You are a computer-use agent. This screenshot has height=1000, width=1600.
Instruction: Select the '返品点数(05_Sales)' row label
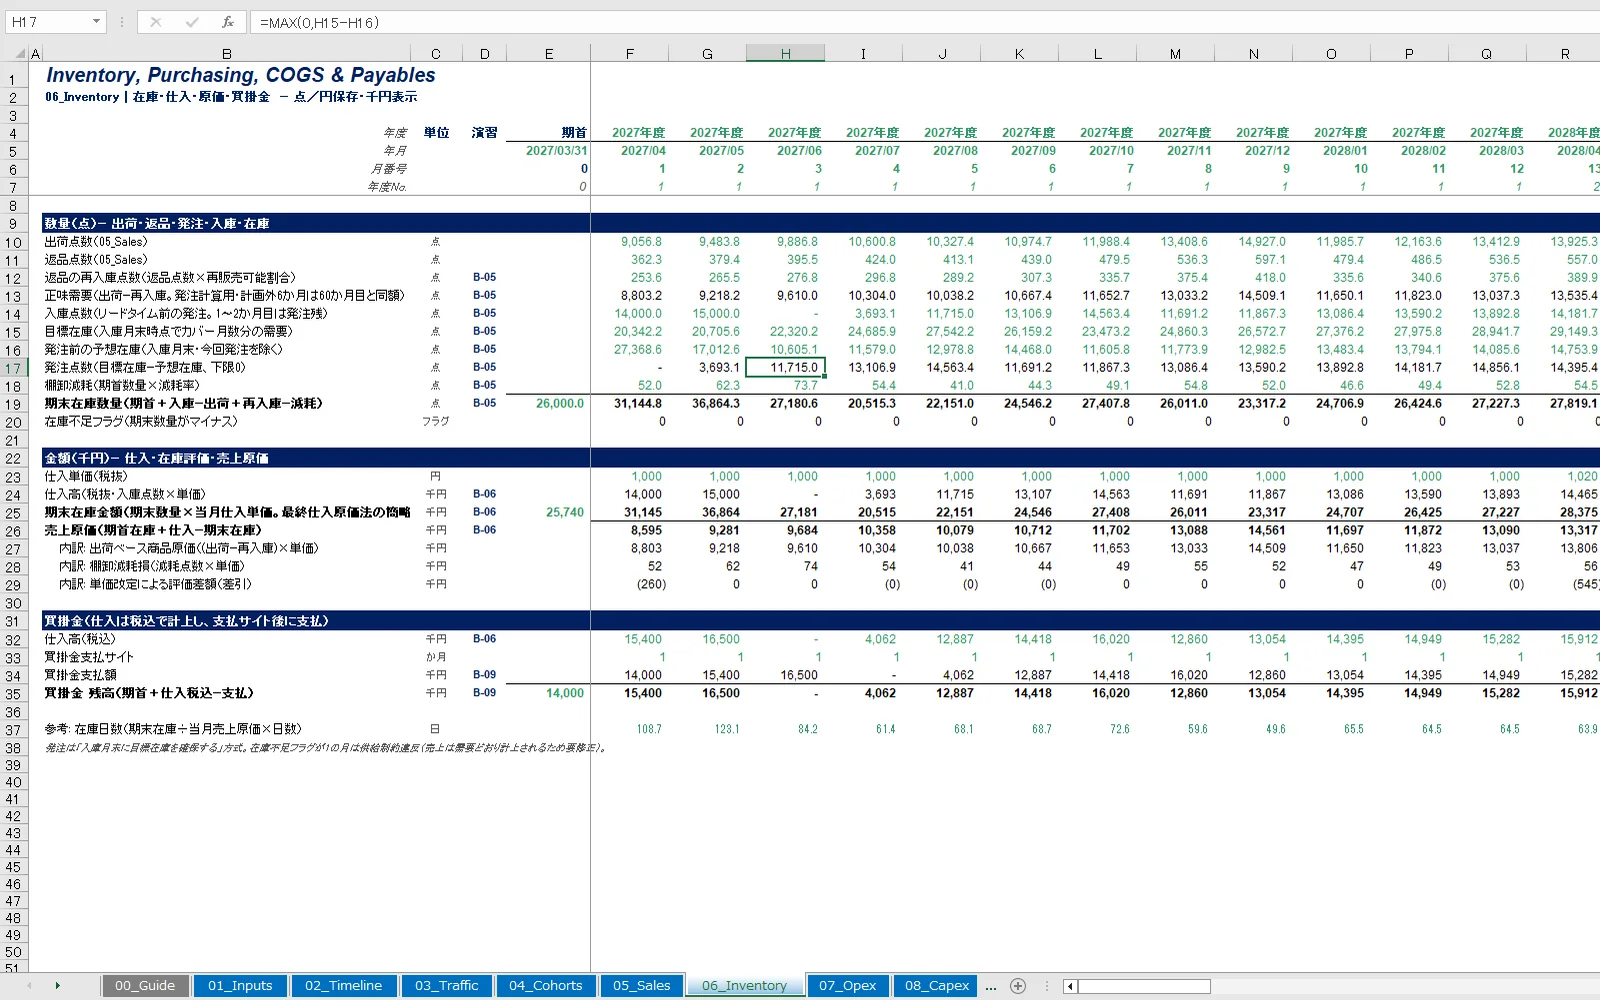click(x=96, y=259)
